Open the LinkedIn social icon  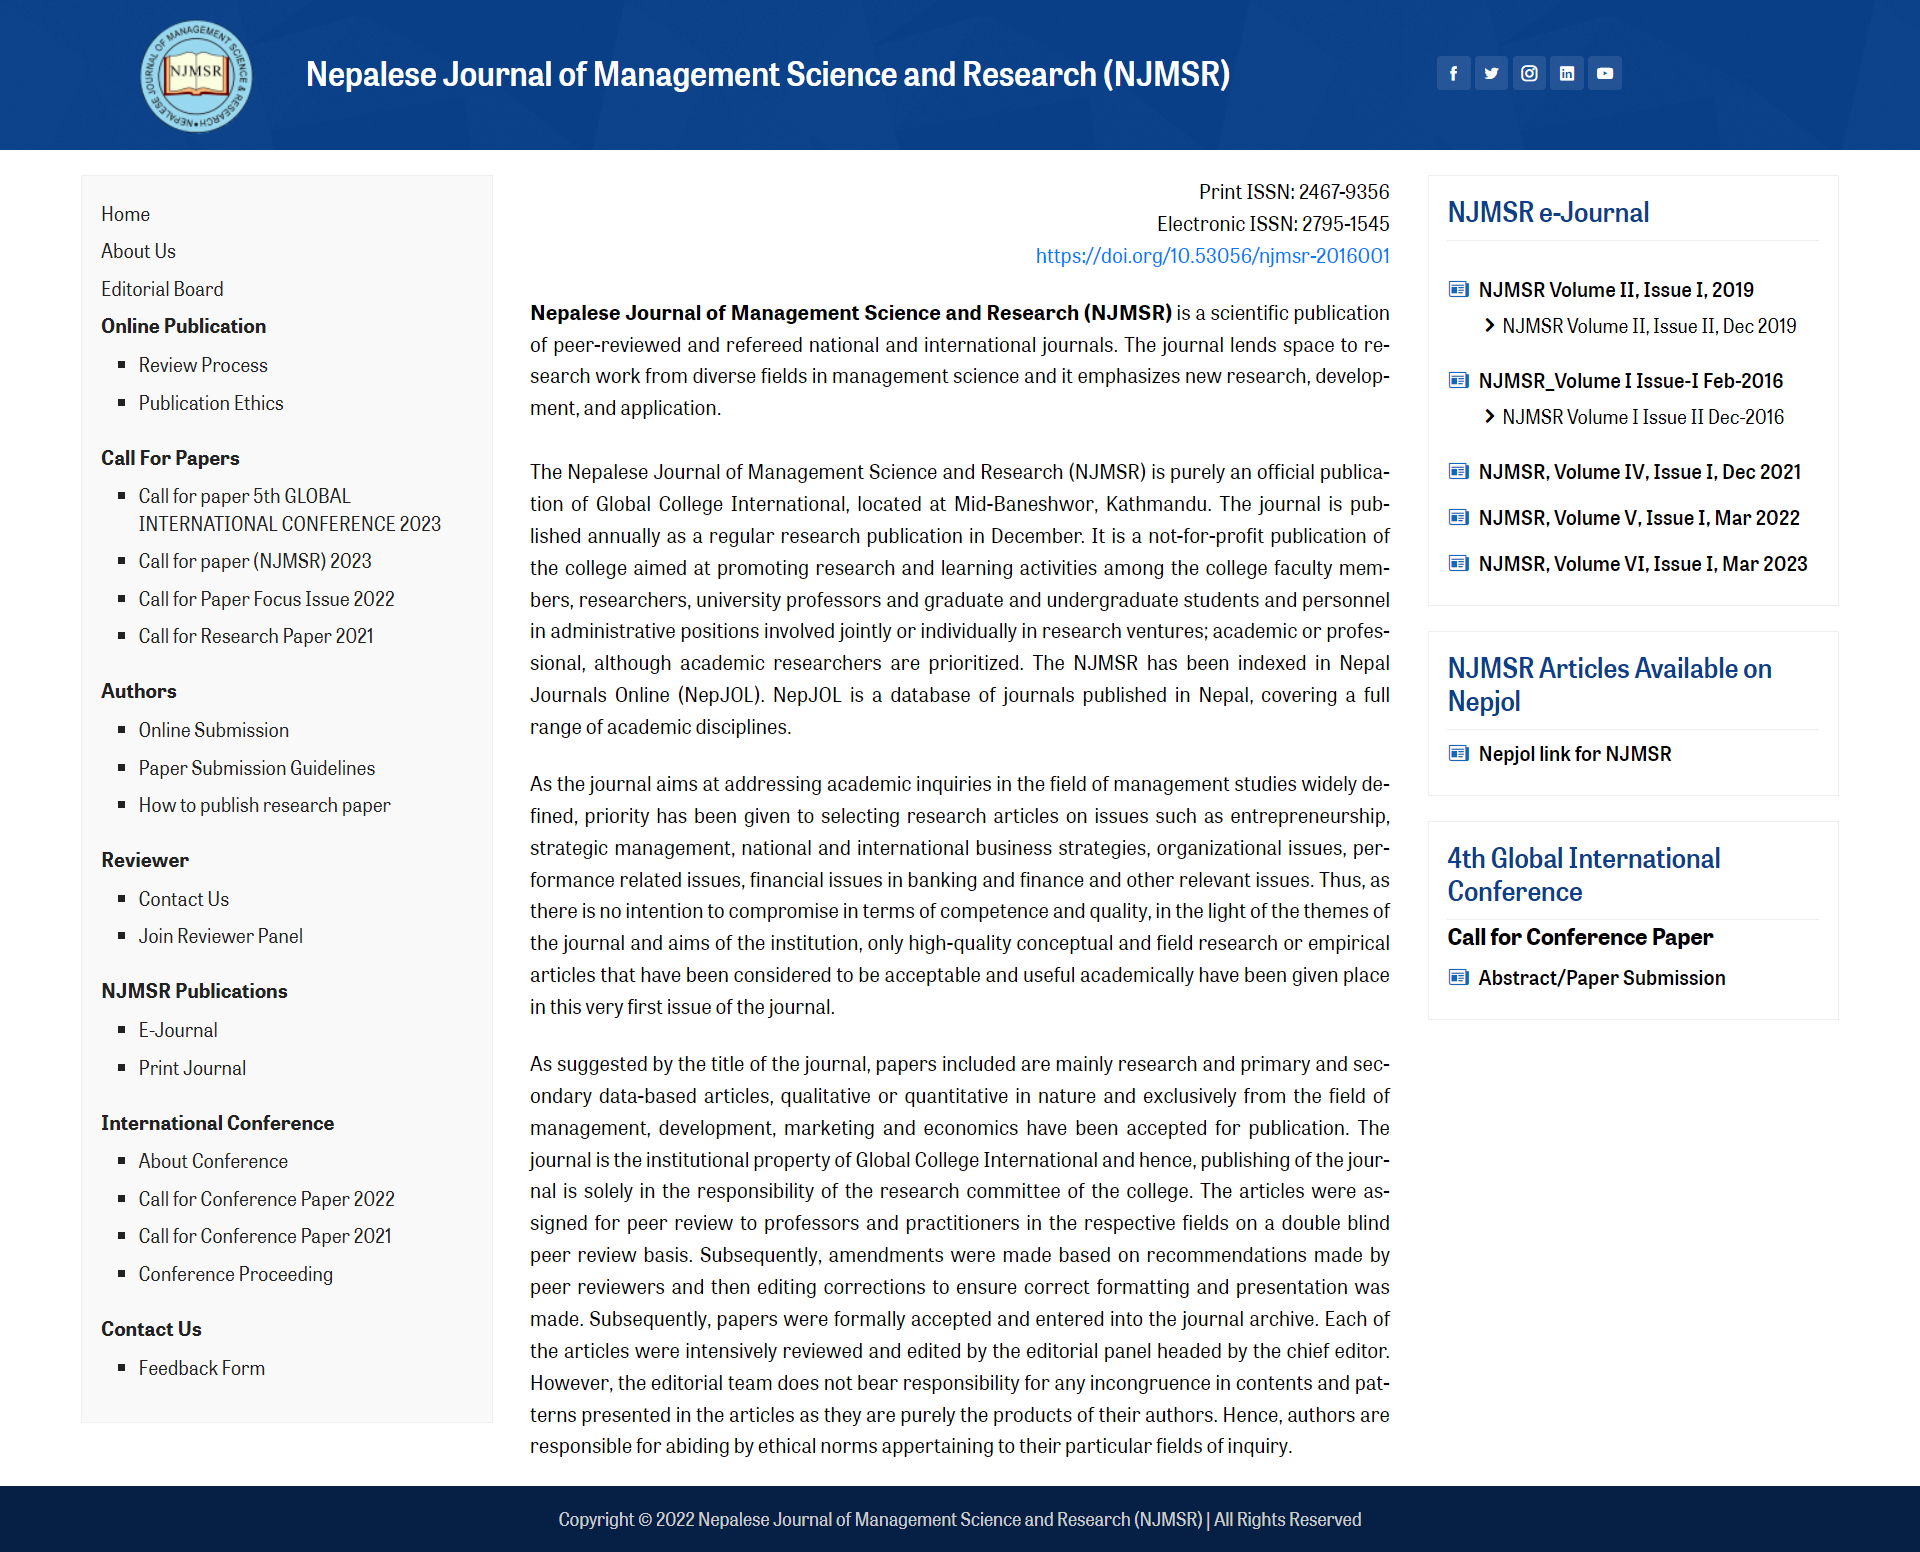pyautogui.click(x=1567, y=73)
